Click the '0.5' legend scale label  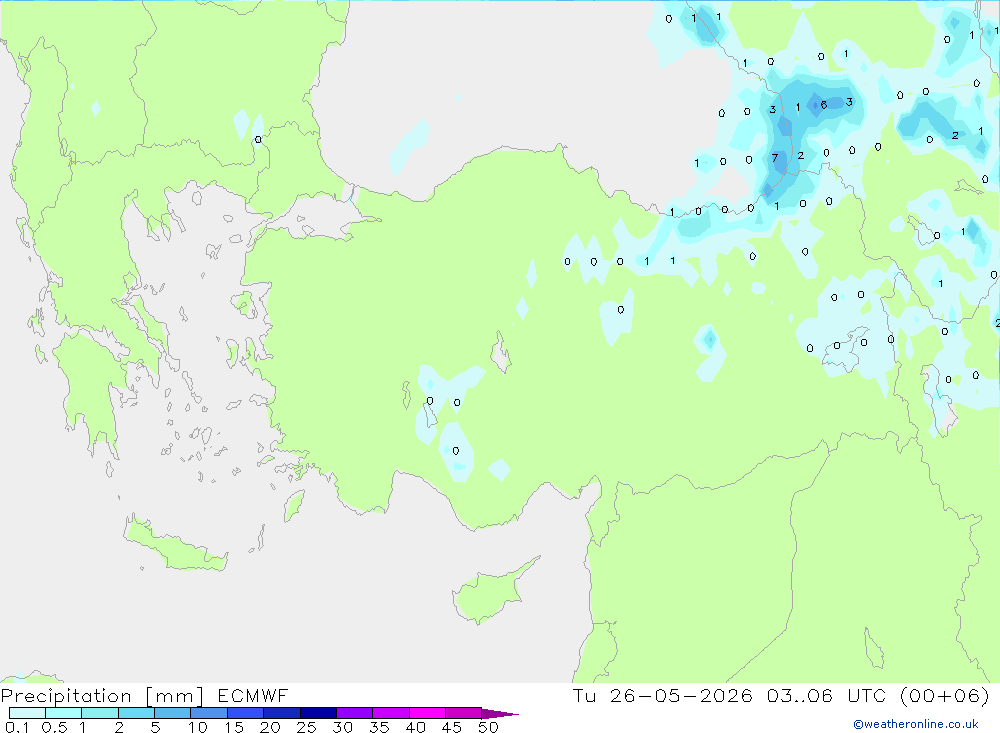(54, 727)
